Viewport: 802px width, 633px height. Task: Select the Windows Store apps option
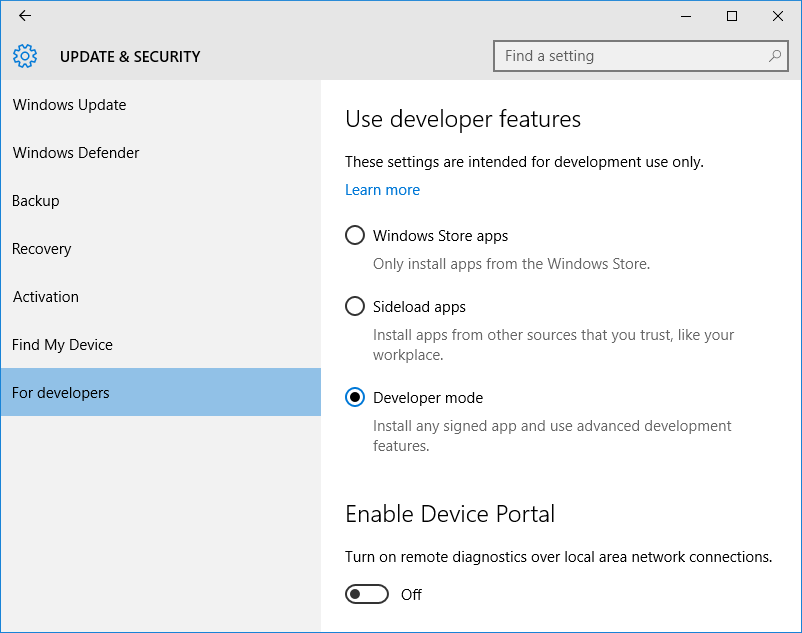click(x=355, y=236)
